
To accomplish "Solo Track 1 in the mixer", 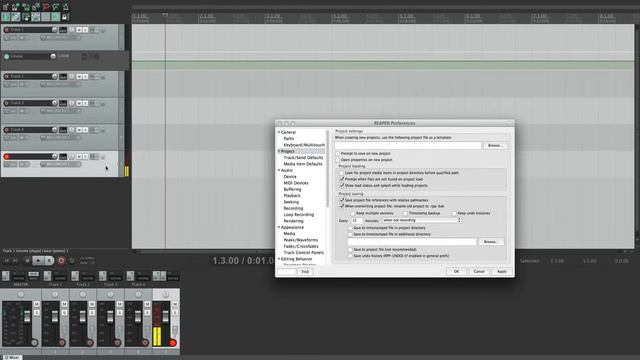I will 64,313.
